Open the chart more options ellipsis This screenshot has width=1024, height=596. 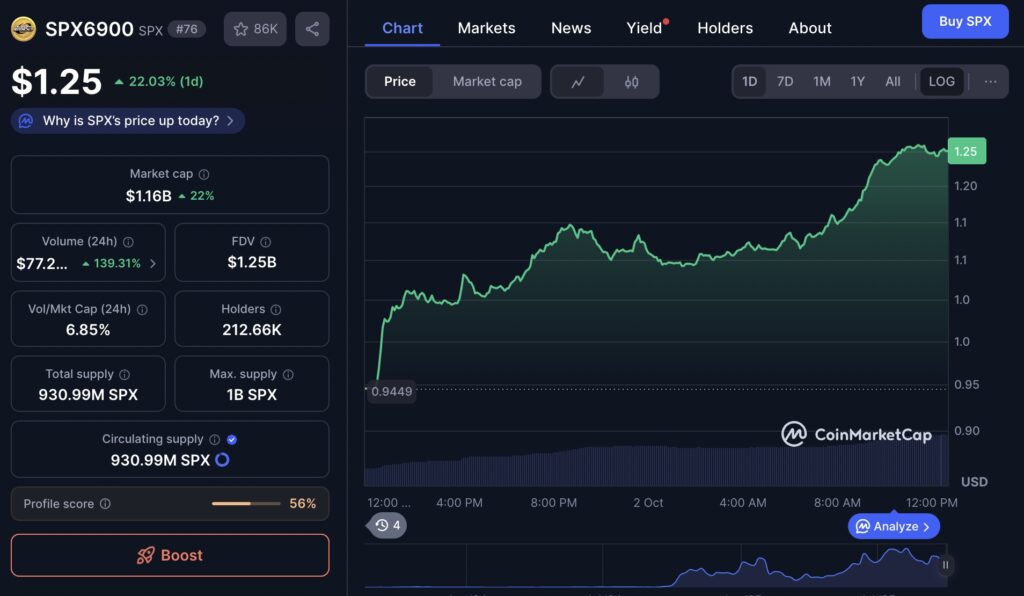(991, 82)
